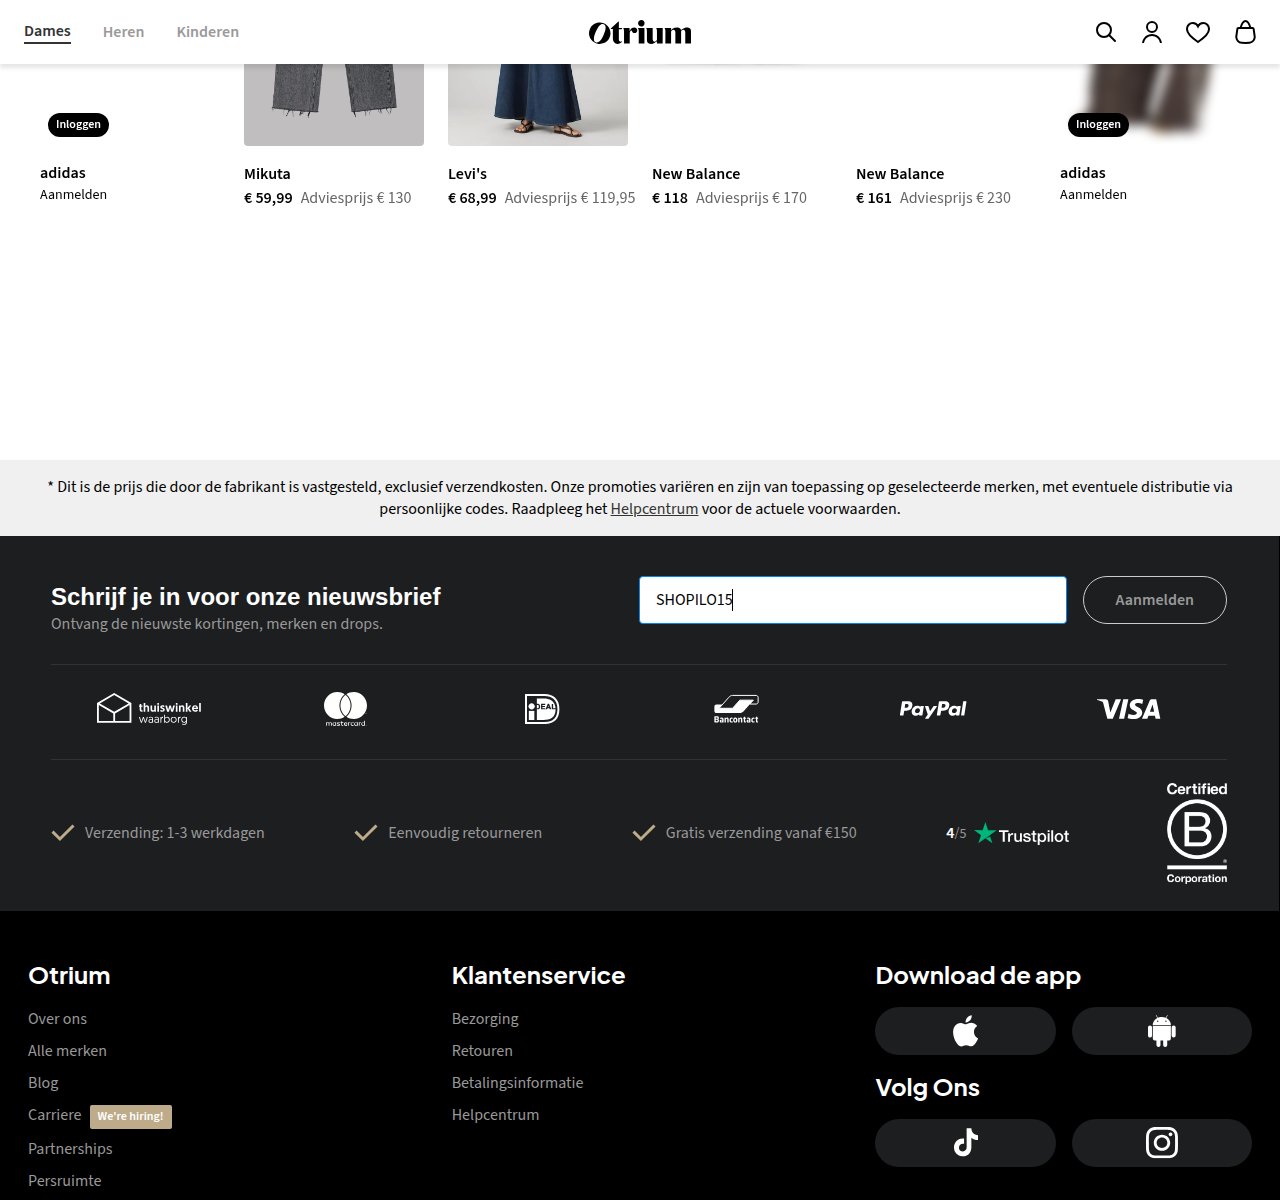Image resolution: width=1280 pixels, height=1200 pixels.
Task: Open the search magnifier icon
Action: coord(1105,32)
